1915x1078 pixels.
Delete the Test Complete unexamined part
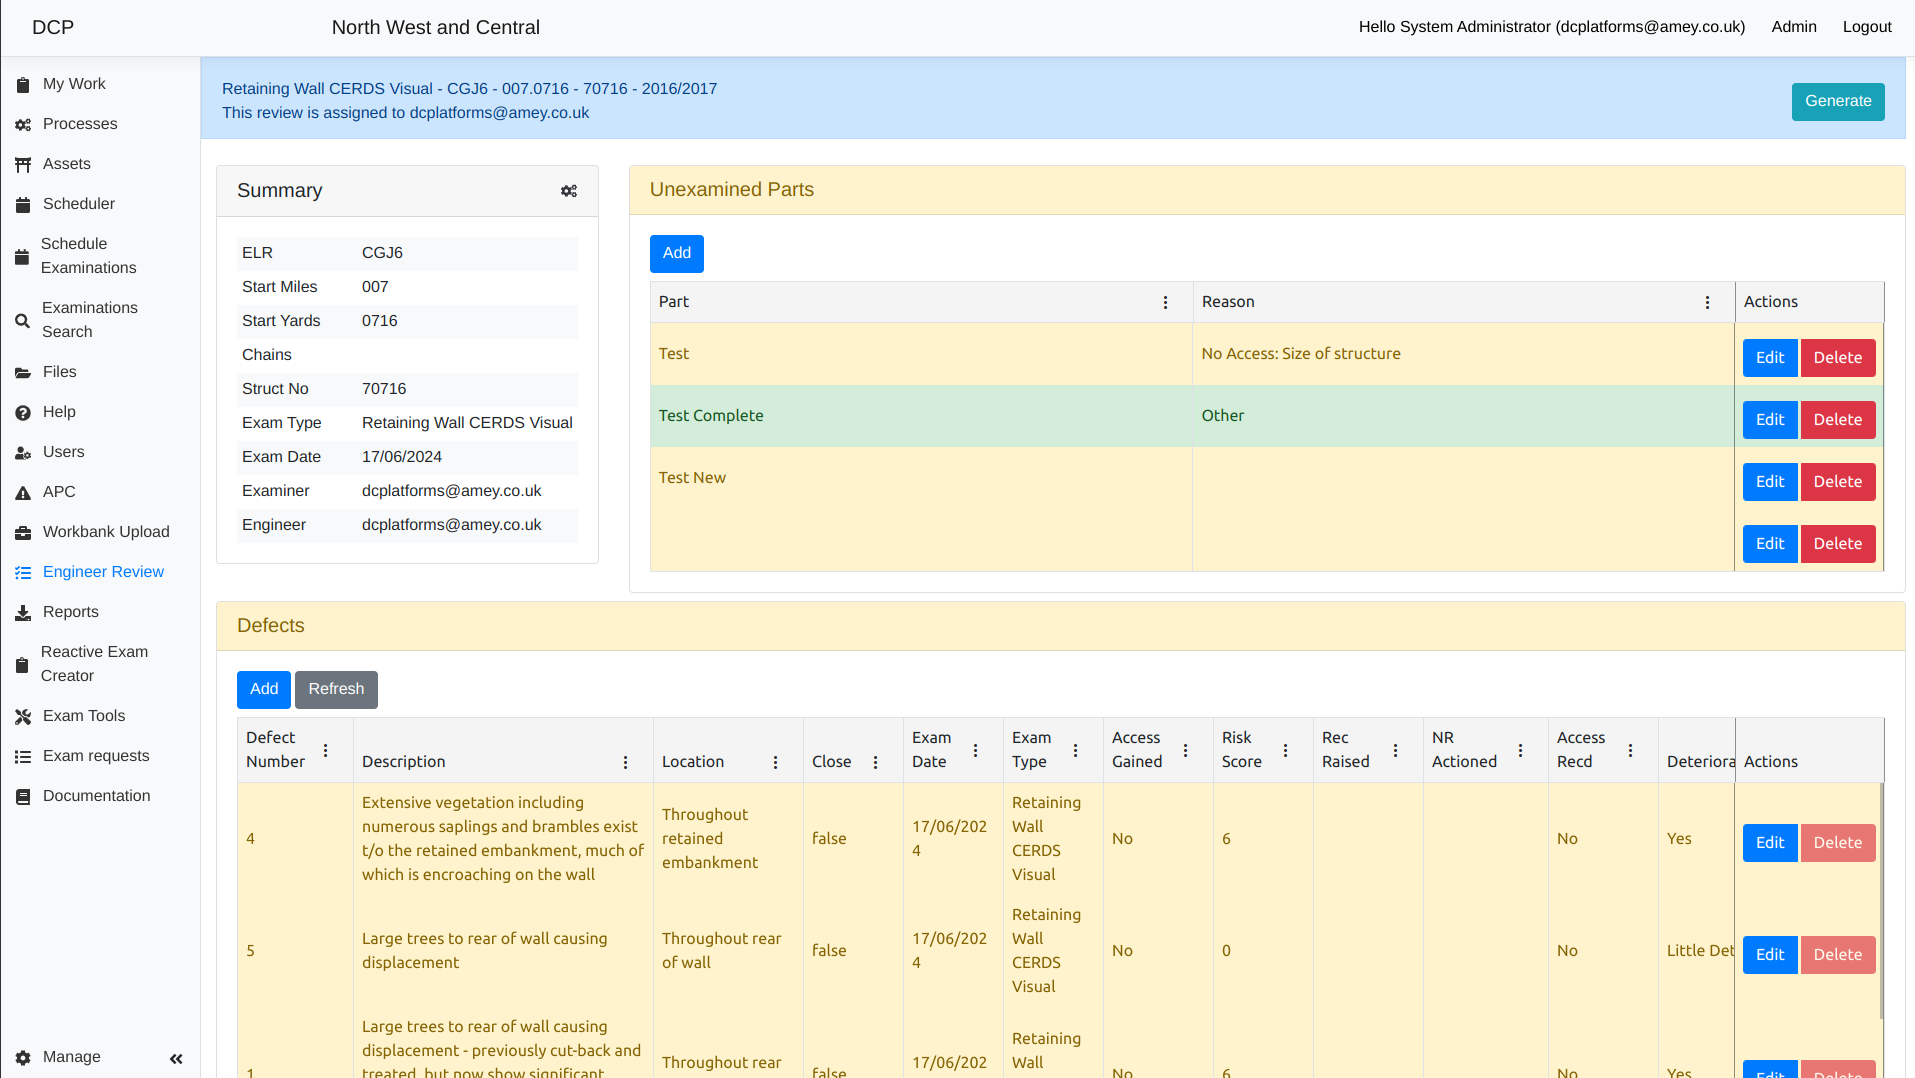[1837, 420]
